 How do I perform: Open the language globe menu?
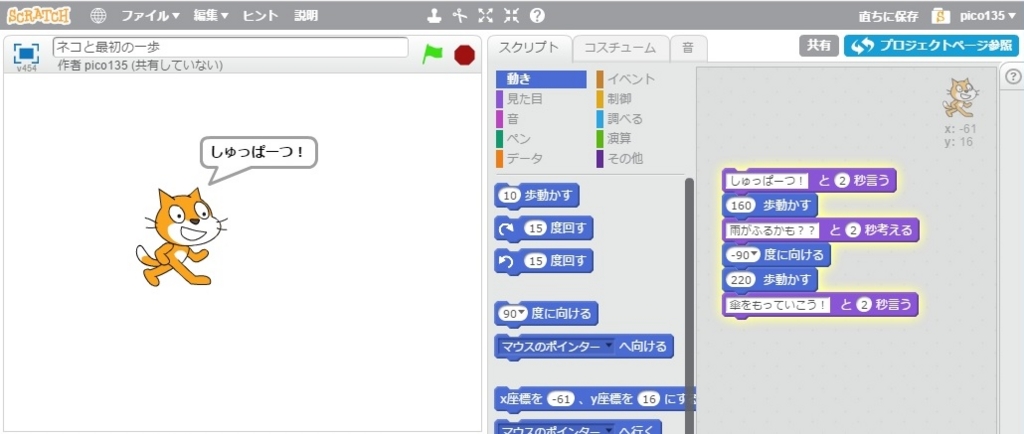(x=99, y=16)
